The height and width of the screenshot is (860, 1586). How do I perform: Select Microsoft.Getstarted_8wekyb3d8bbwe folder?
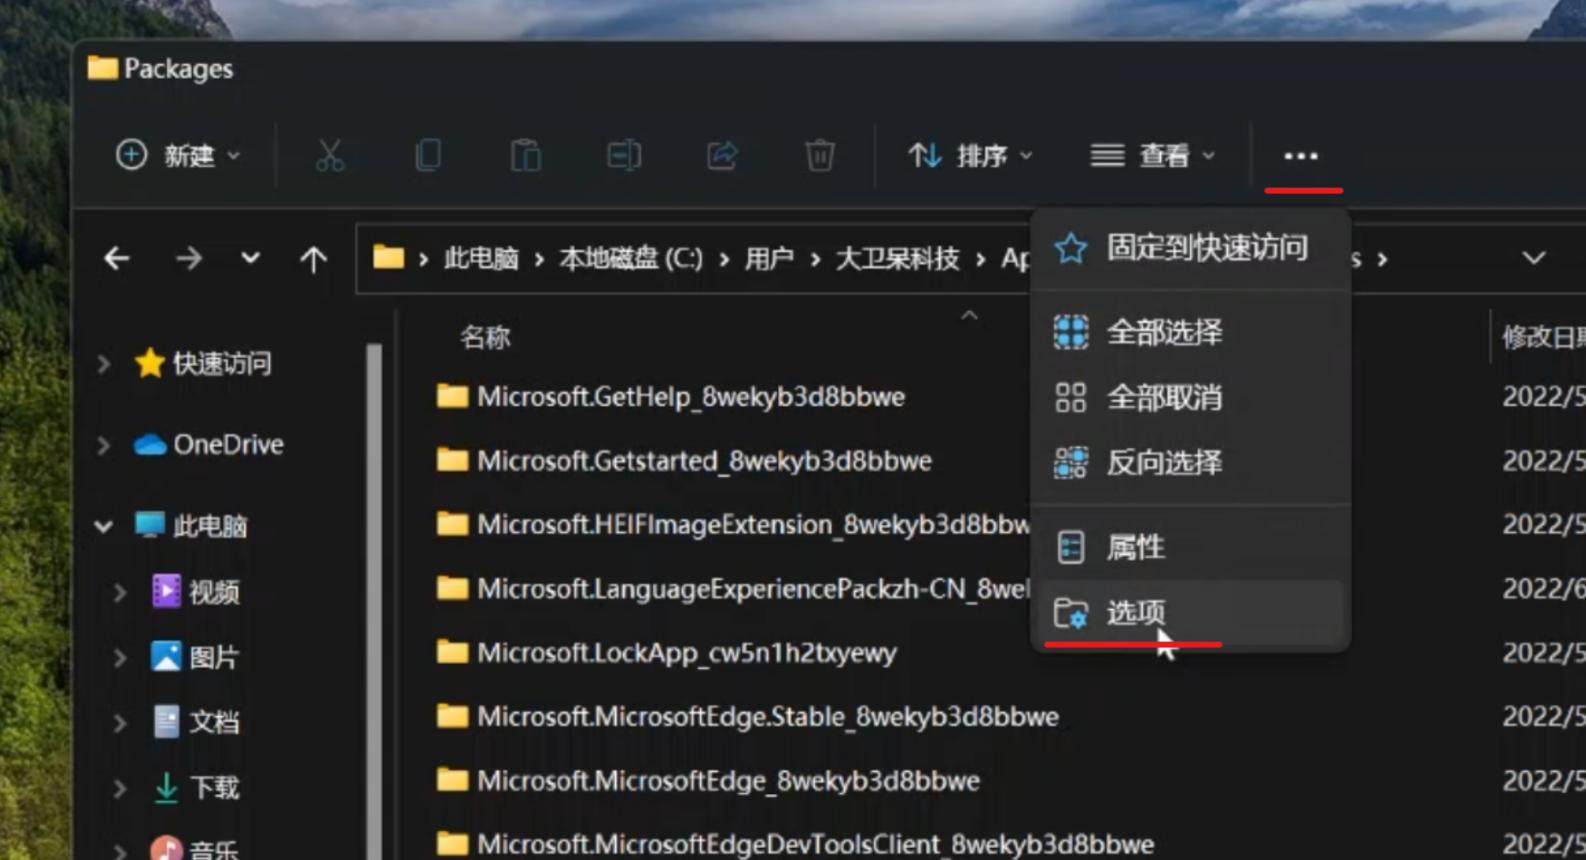(684, 461)
